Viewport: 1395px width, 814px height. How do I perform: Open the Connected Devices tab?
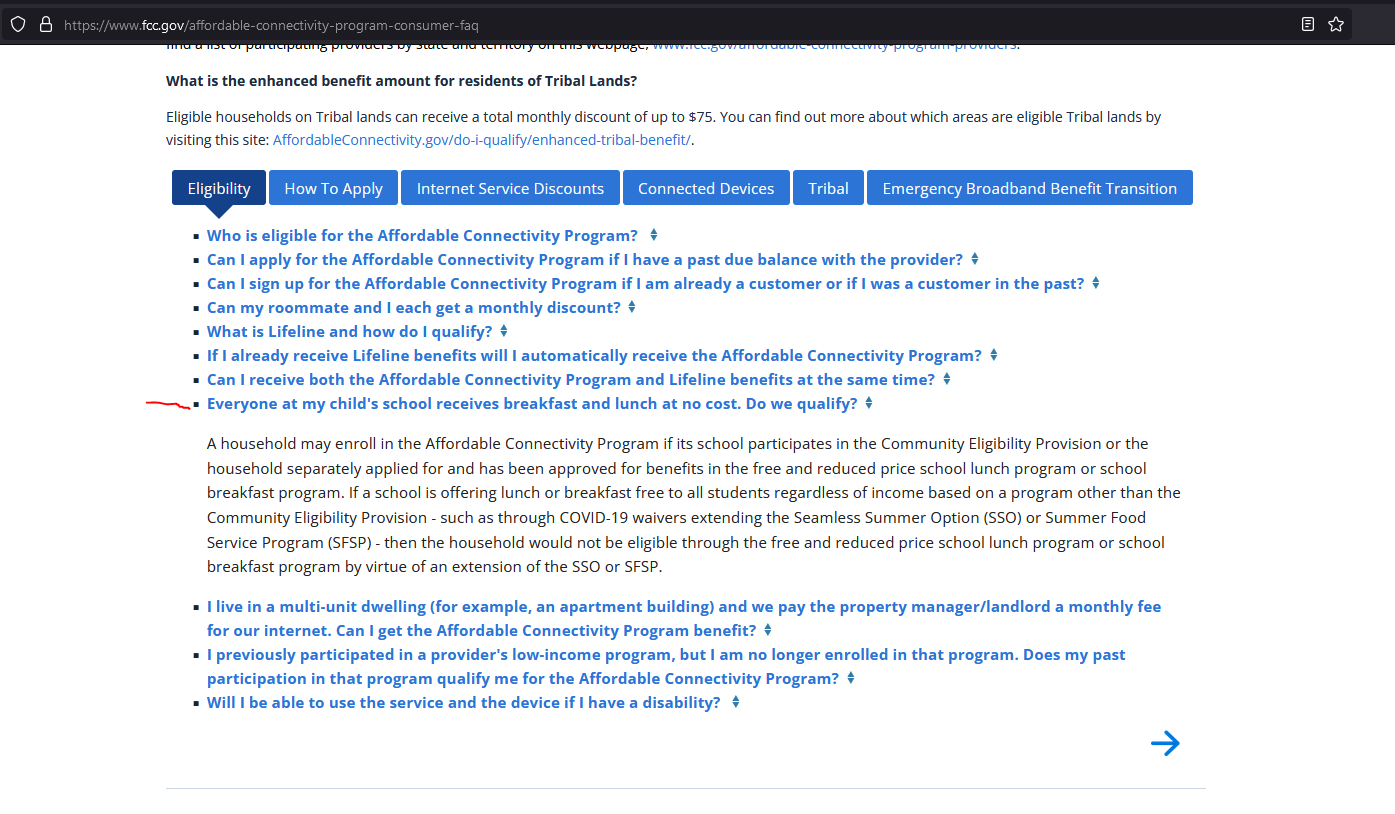(706, 188)
